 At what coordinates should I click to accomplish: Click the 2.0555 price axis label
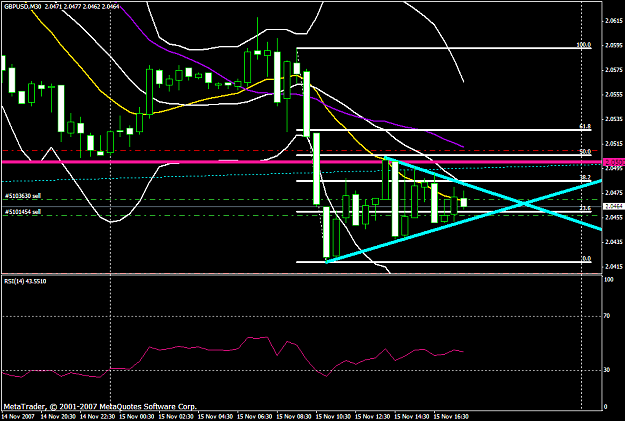click(614, 94)
